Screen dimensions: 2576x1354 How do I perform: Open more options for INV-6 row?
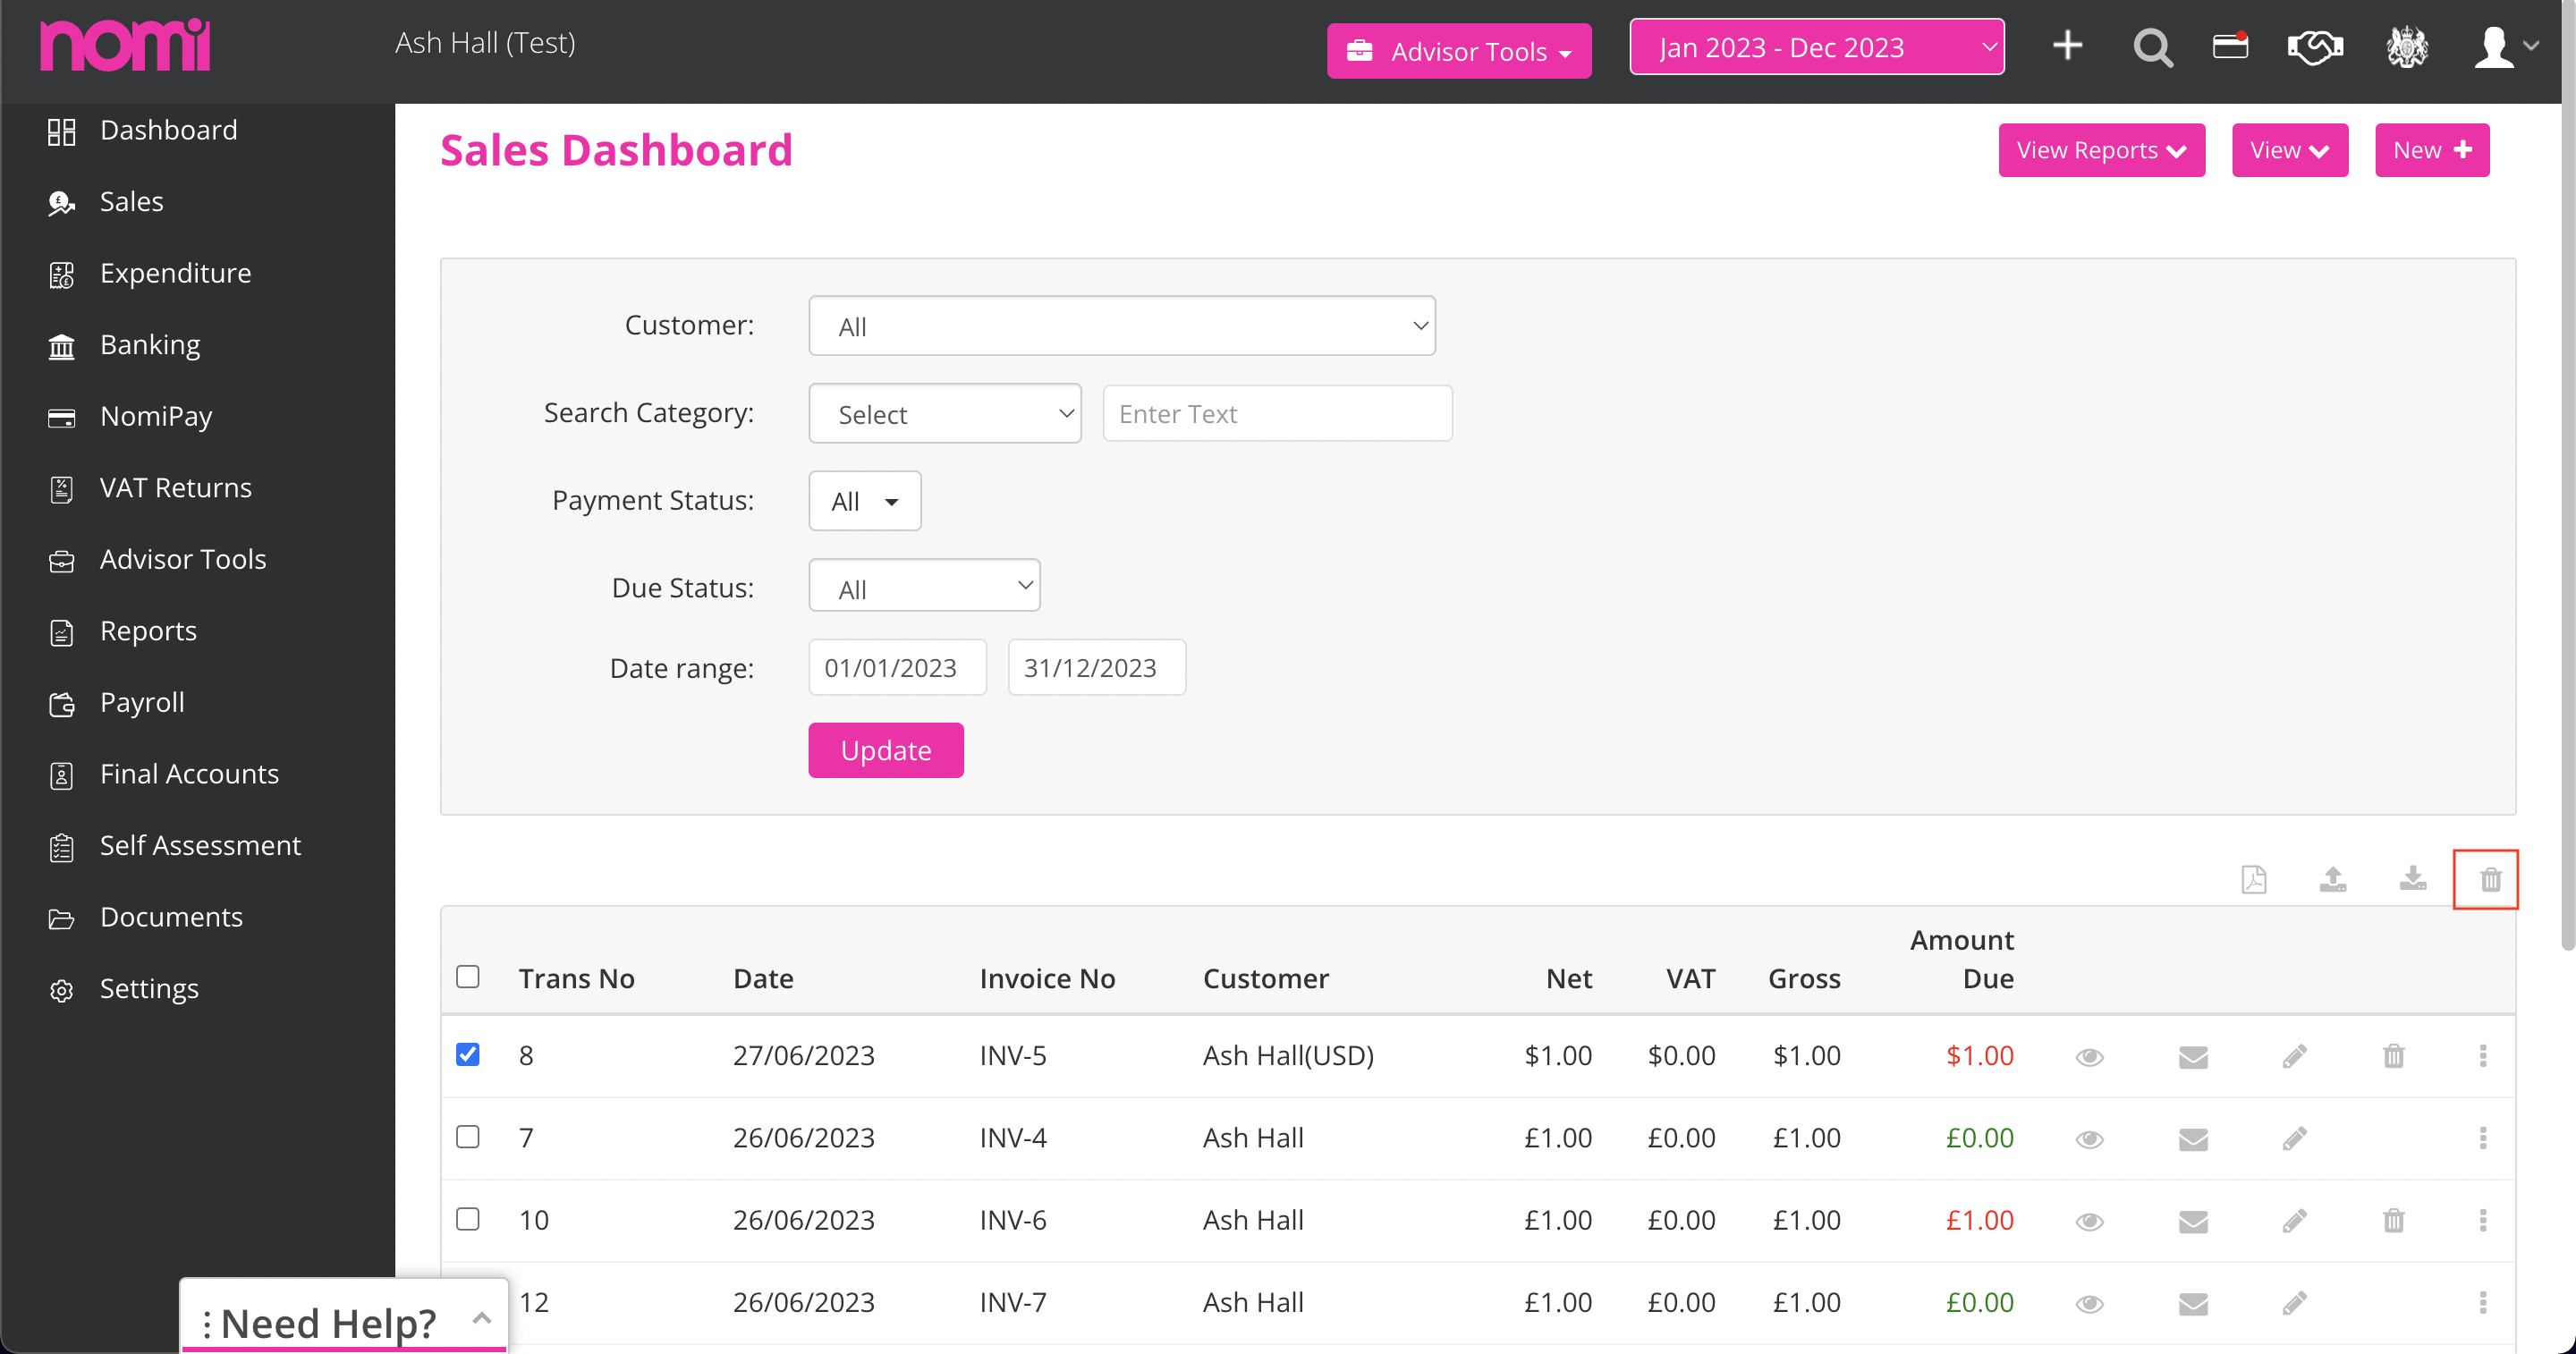point(2483,1220)
